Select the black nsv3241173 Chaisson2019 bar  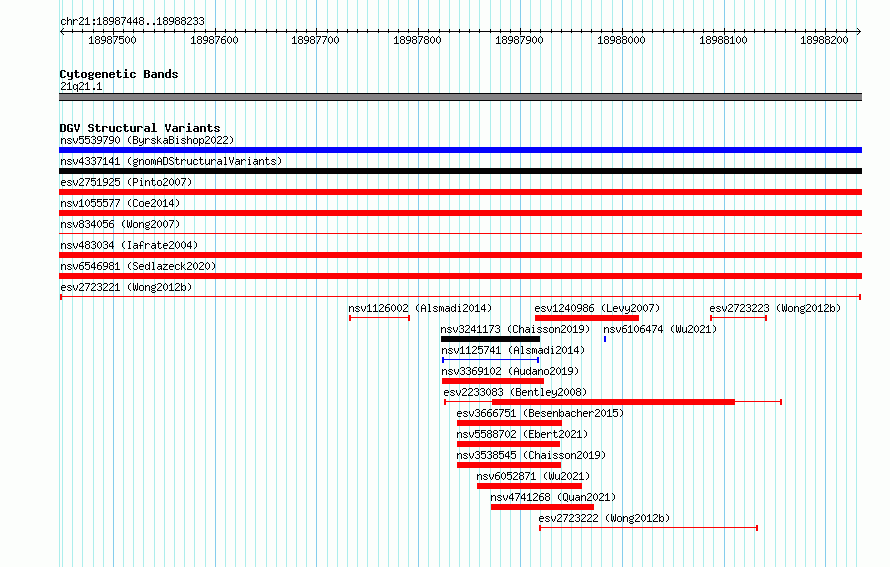click(x=490, y=339)
